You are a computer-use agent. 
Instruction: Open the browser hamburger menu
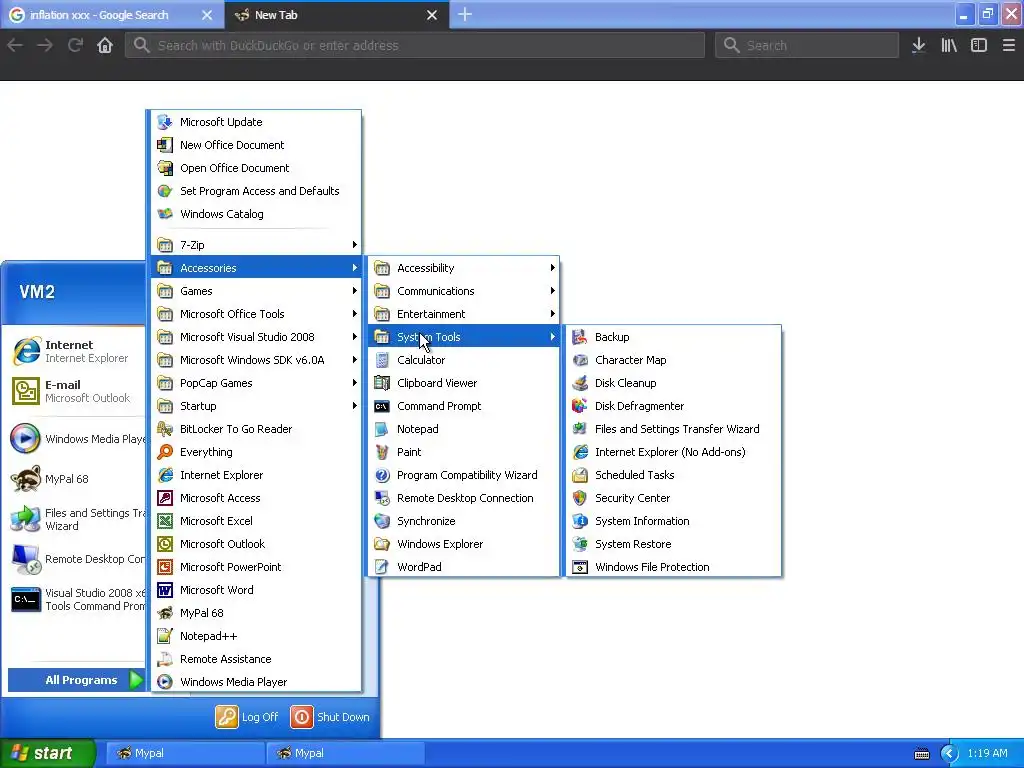[1008, 45]
